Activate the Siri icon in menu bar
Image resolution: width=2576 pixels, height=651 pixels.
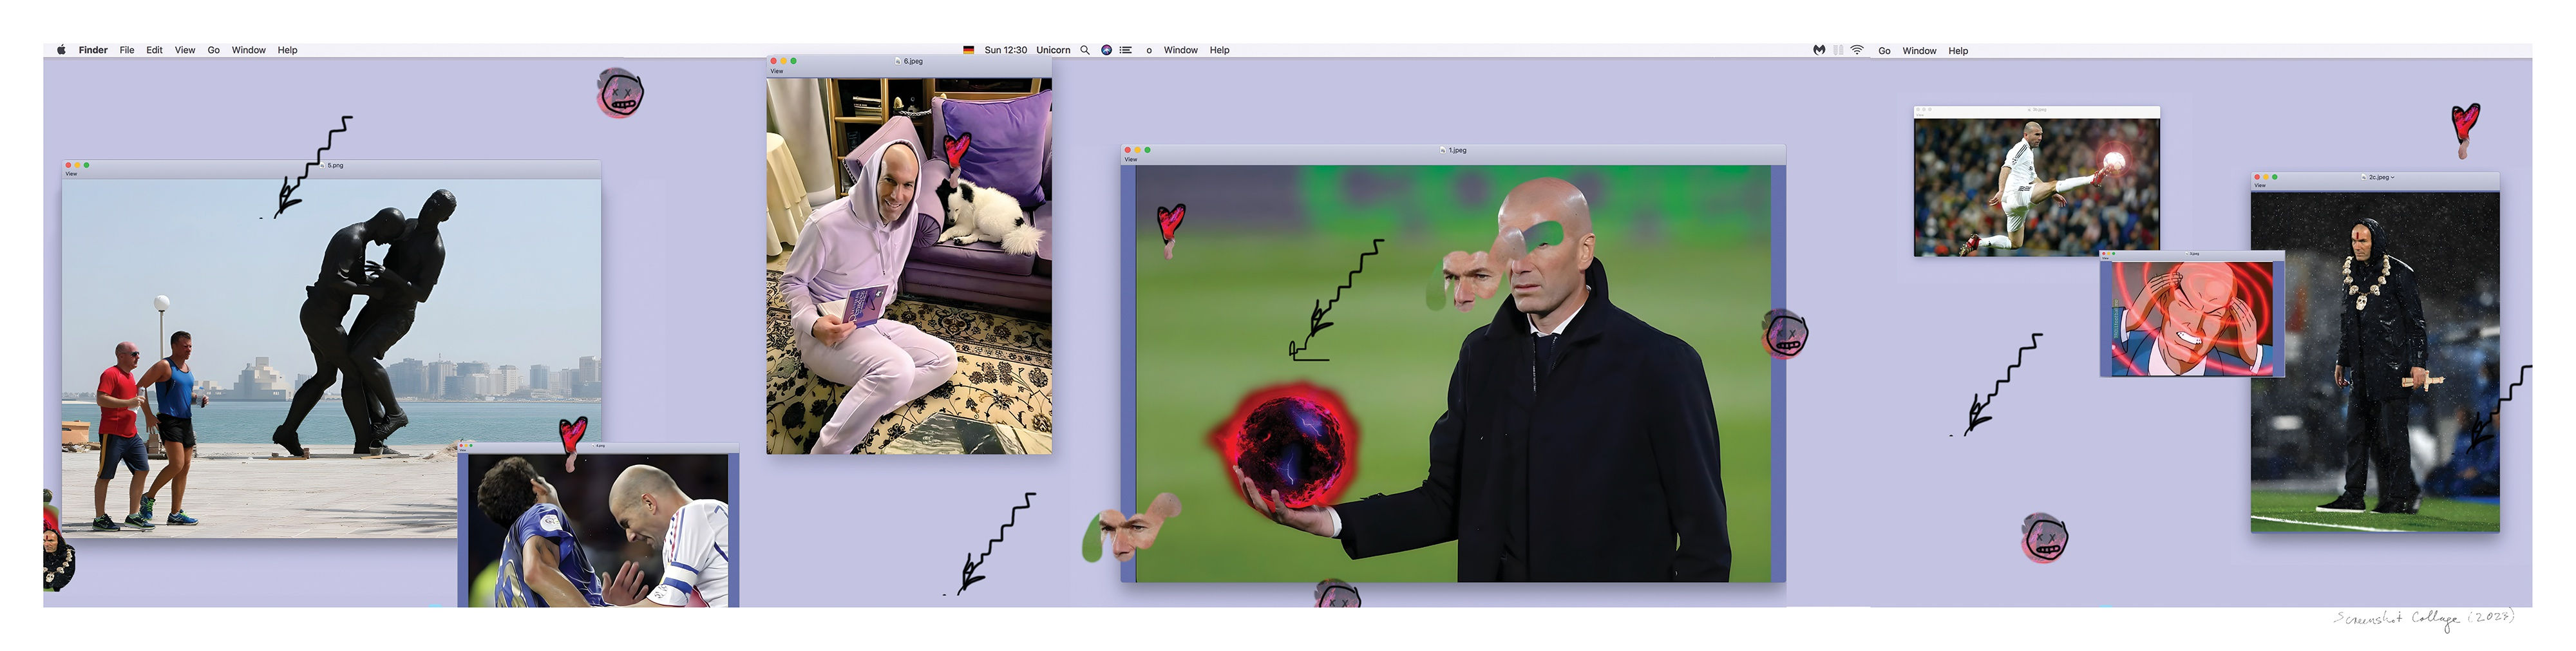pos(1106,50)
